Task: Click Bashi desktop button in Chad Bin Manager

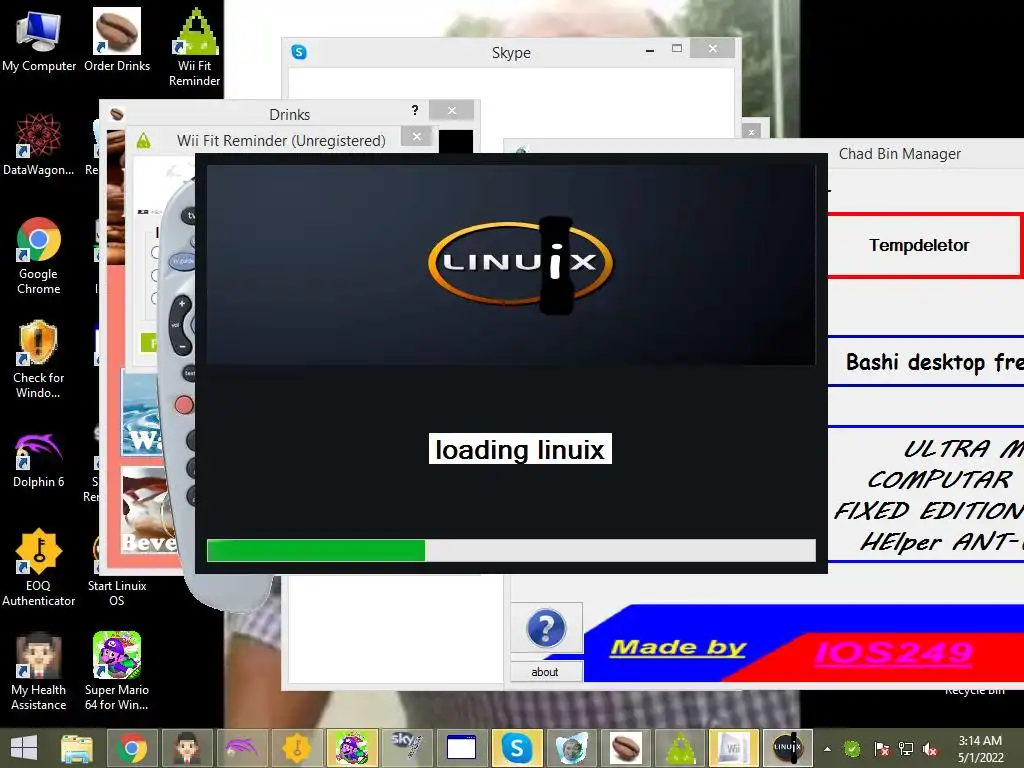Action: tap(925, 361)
